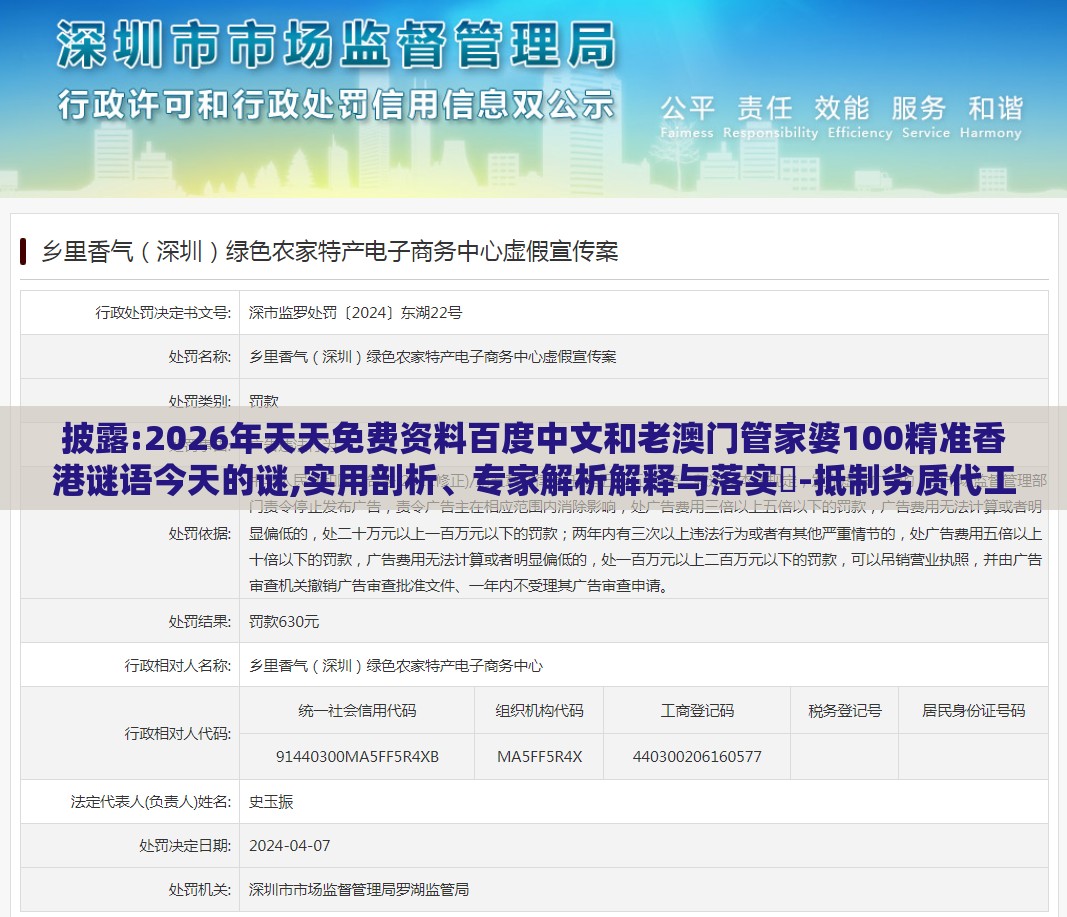
Task: Select the value 深圳市市场监督管理局罗湖监管局
Action: pos(359,890)
